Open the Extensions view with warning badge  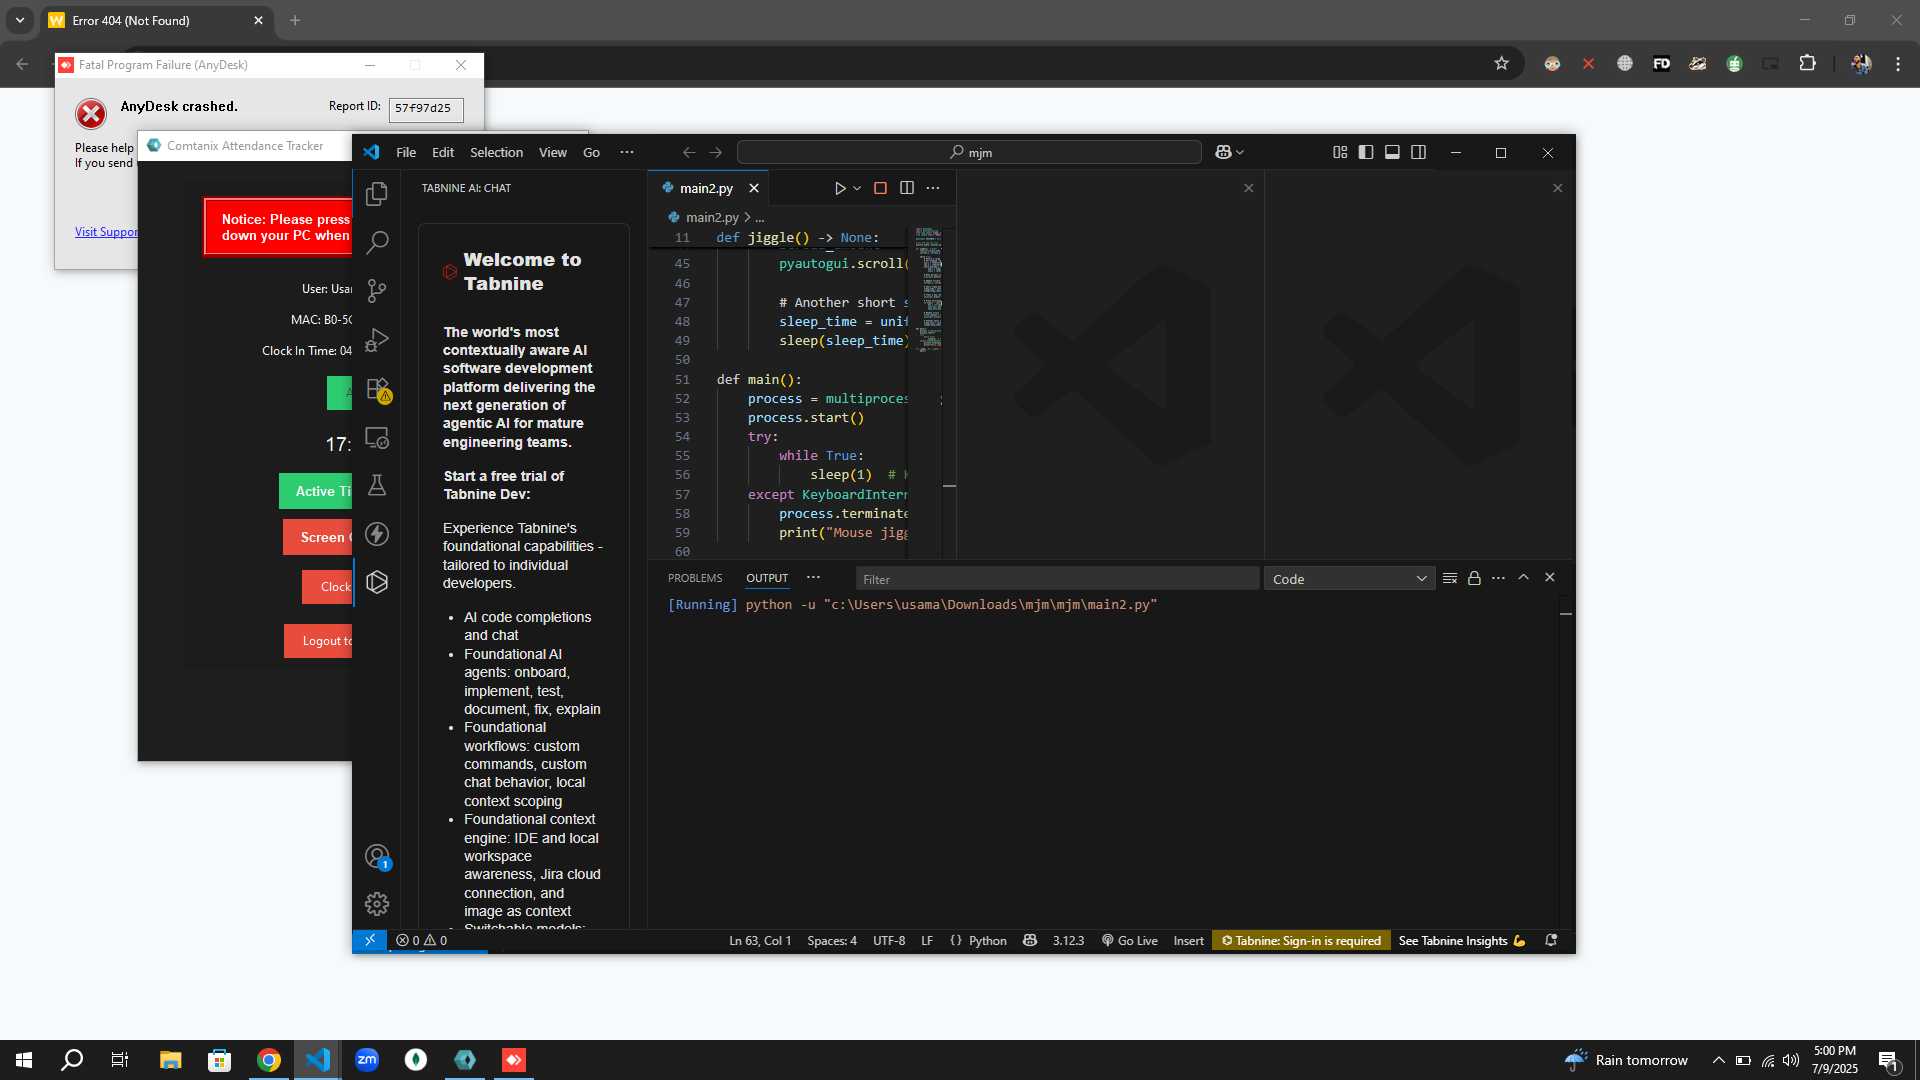pos(378,389)
